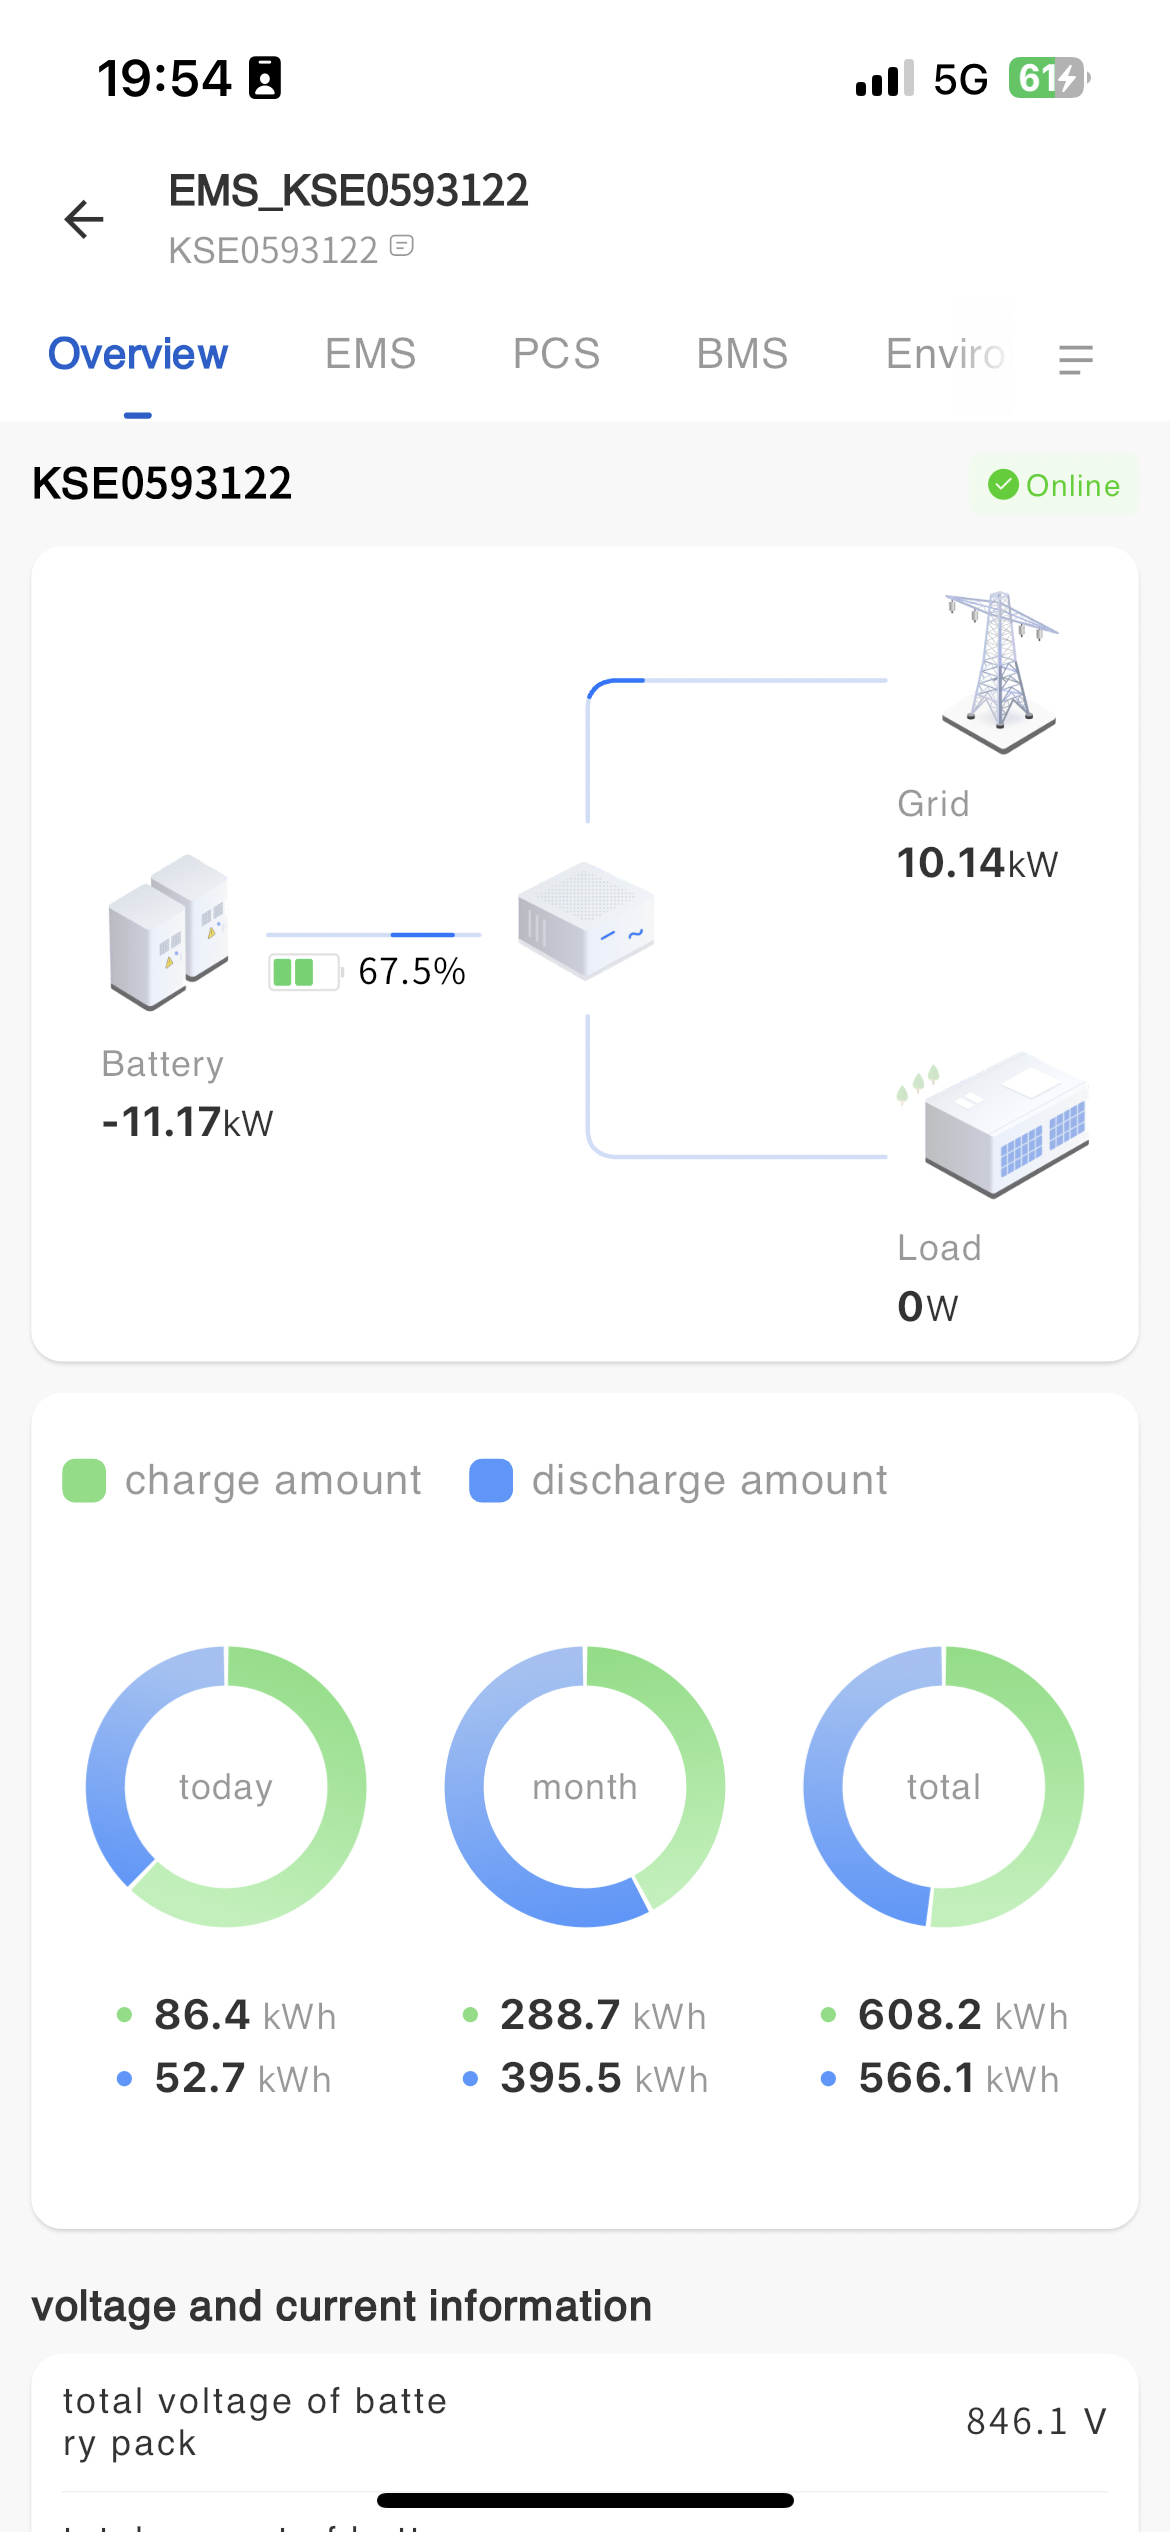
Task: Toggle the discharge amount legend
Action: pos(678,1480)
